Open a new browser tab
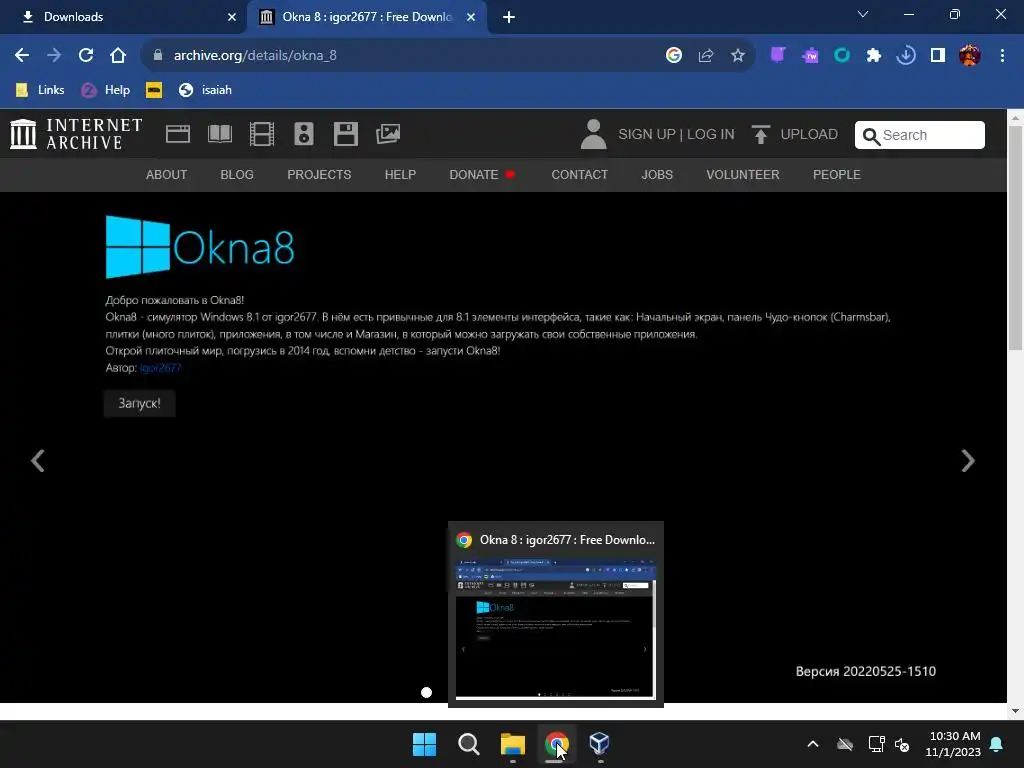1024x768 pixels. tap(509, 17)
